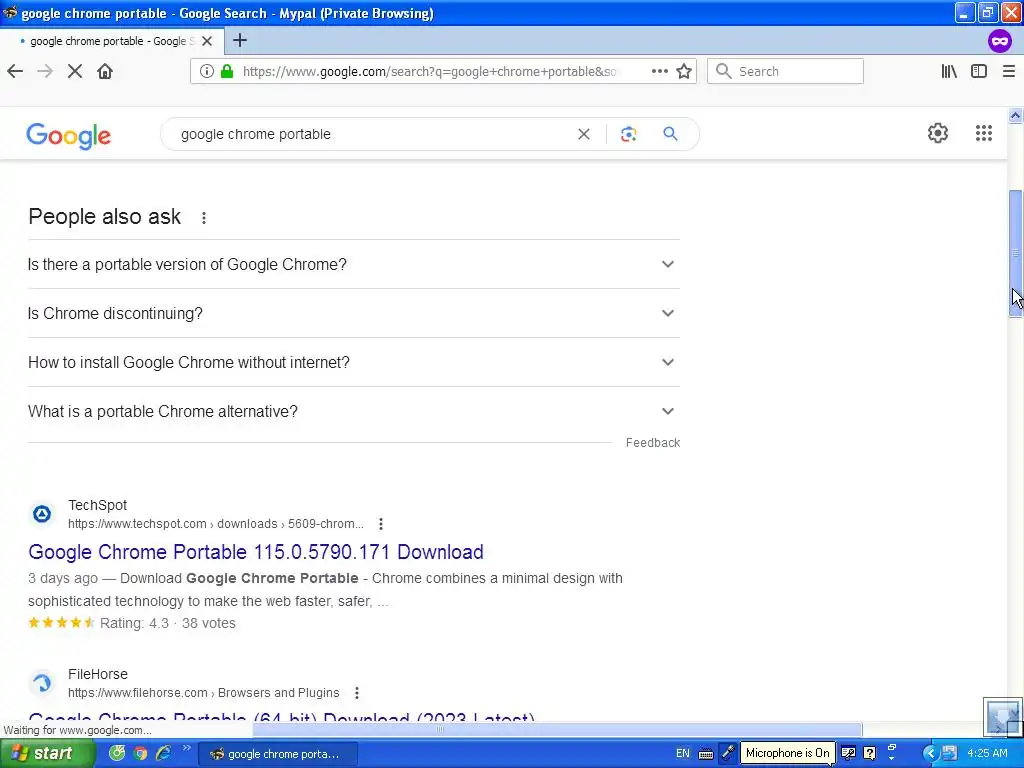
Task: Click the TechSpot URL breadcrumb
Action: 216,524
